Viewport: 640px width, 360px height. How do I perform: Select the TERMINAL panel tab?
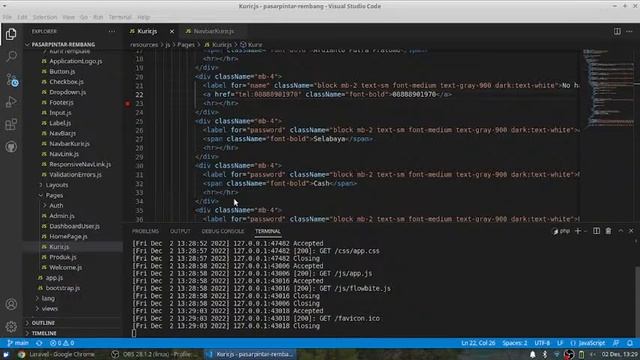(x=268, y=231)
